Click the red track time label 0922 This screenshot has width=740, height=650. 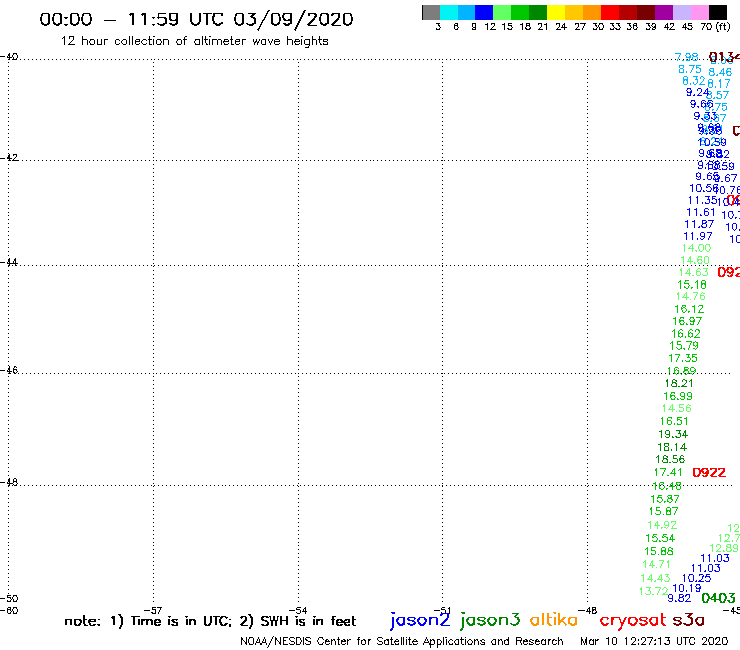[x=709, y=473]
